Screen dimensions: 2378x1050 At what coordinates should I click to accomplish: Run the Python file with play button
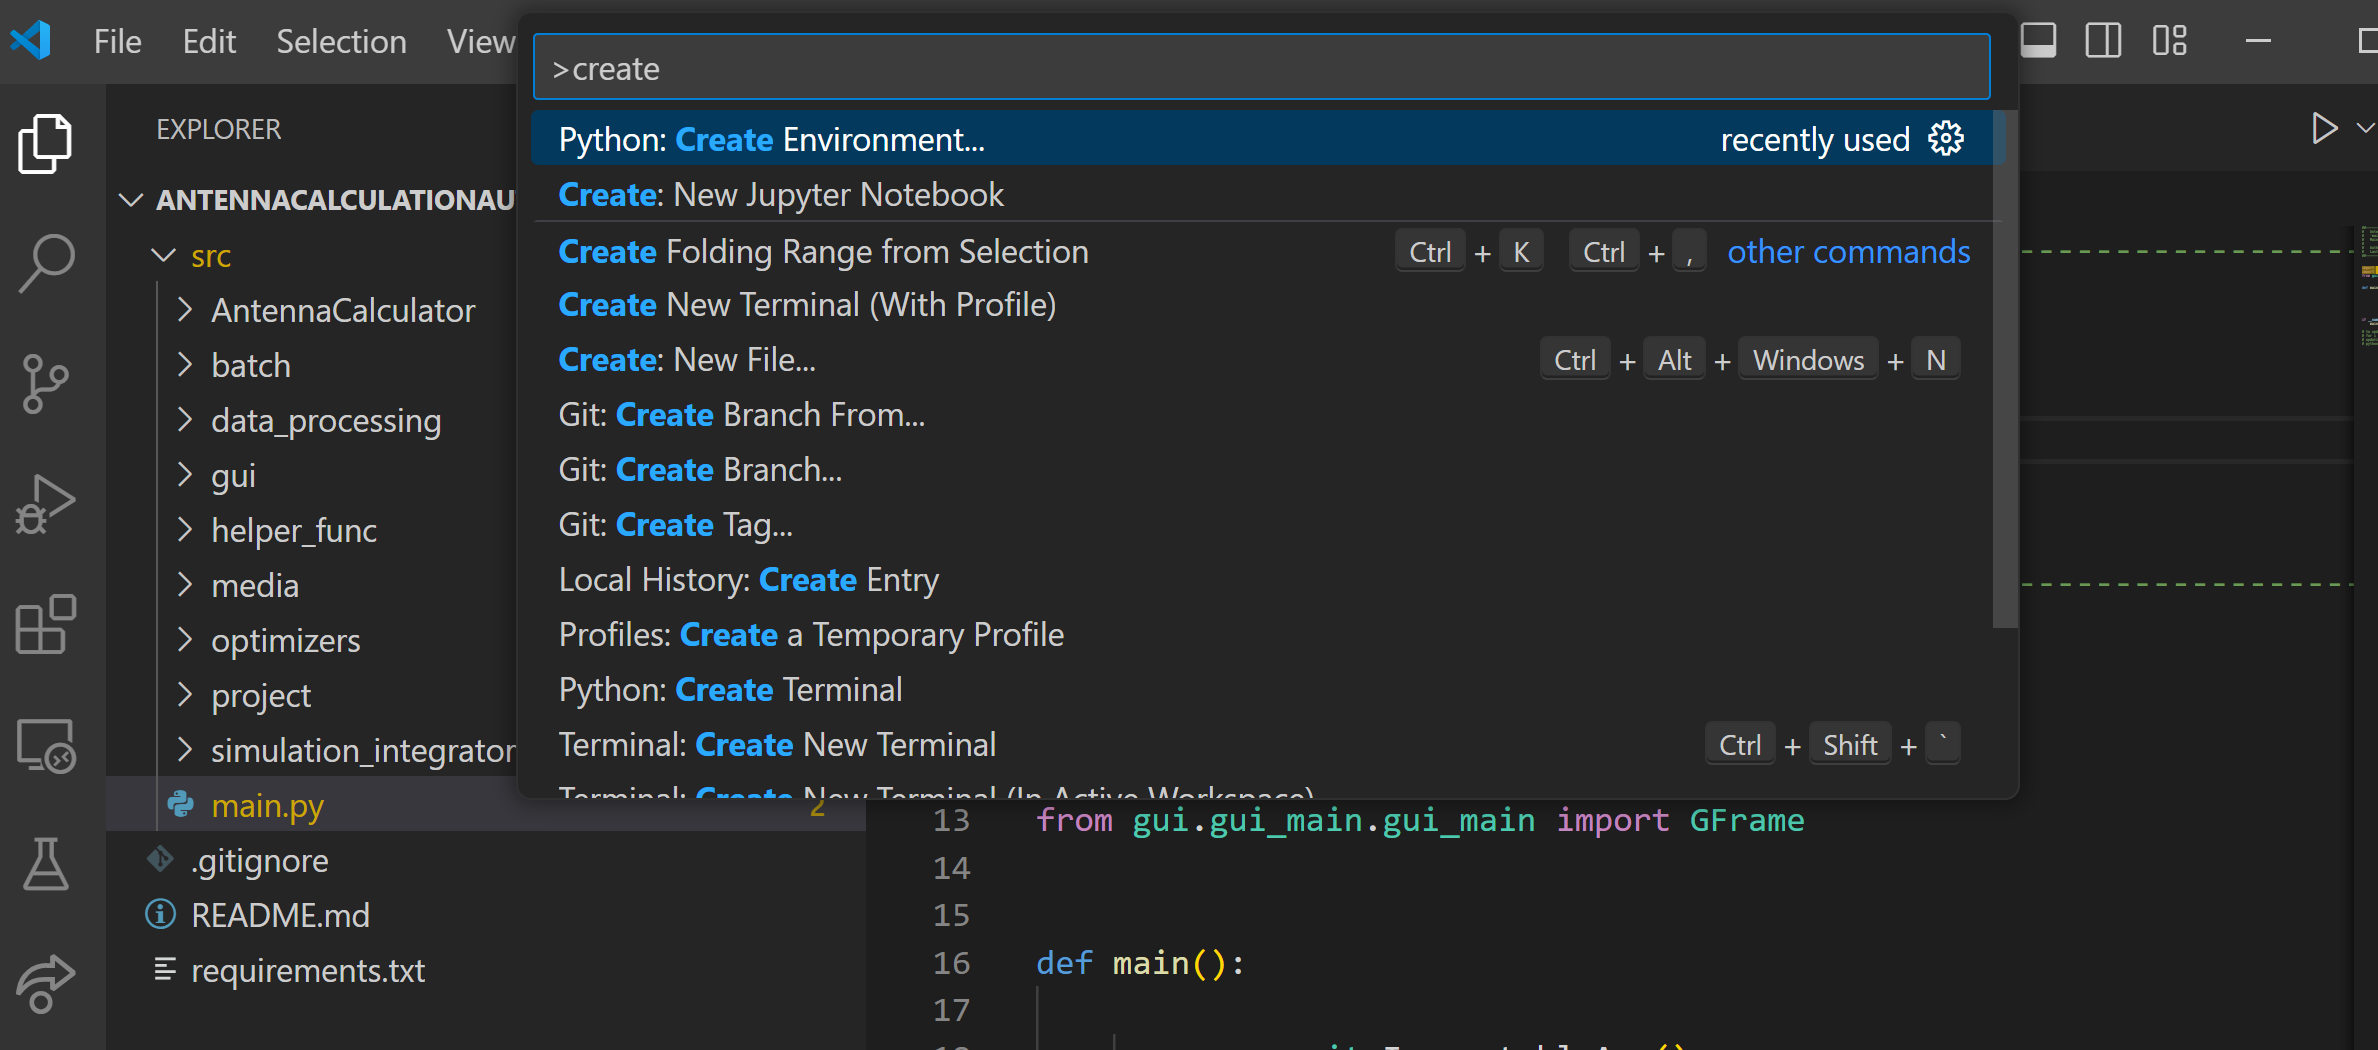click(x=2323, y=128)
